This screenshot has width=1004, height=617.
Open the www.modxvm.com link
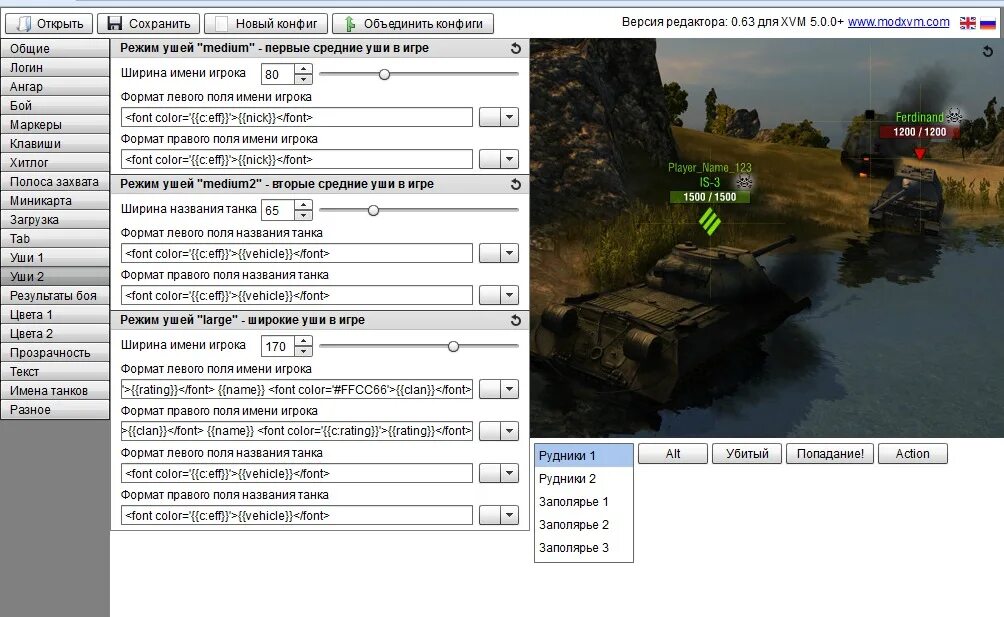click(898, 22)
